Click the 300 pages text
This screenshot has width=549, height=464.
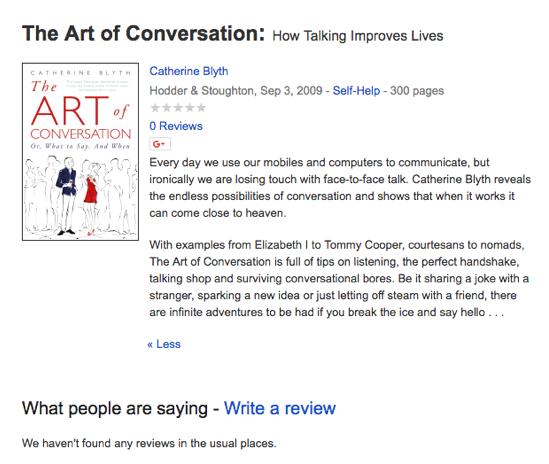(417, 91)
